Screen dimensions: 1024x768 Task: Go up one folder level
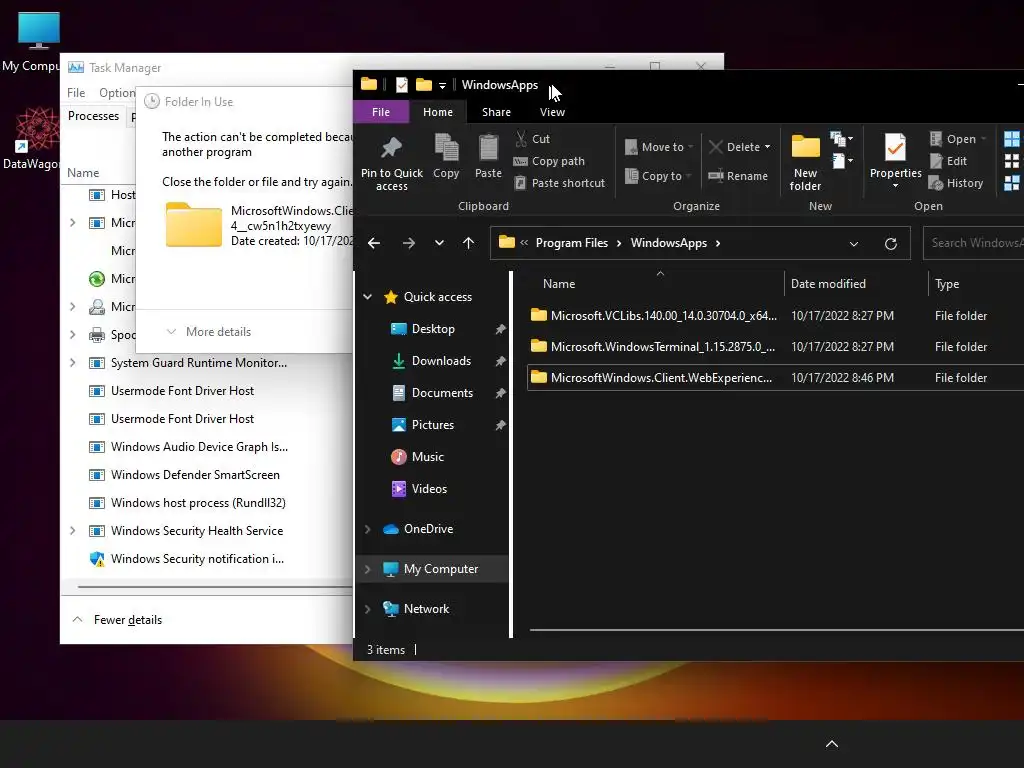click(x=468, y=243)
